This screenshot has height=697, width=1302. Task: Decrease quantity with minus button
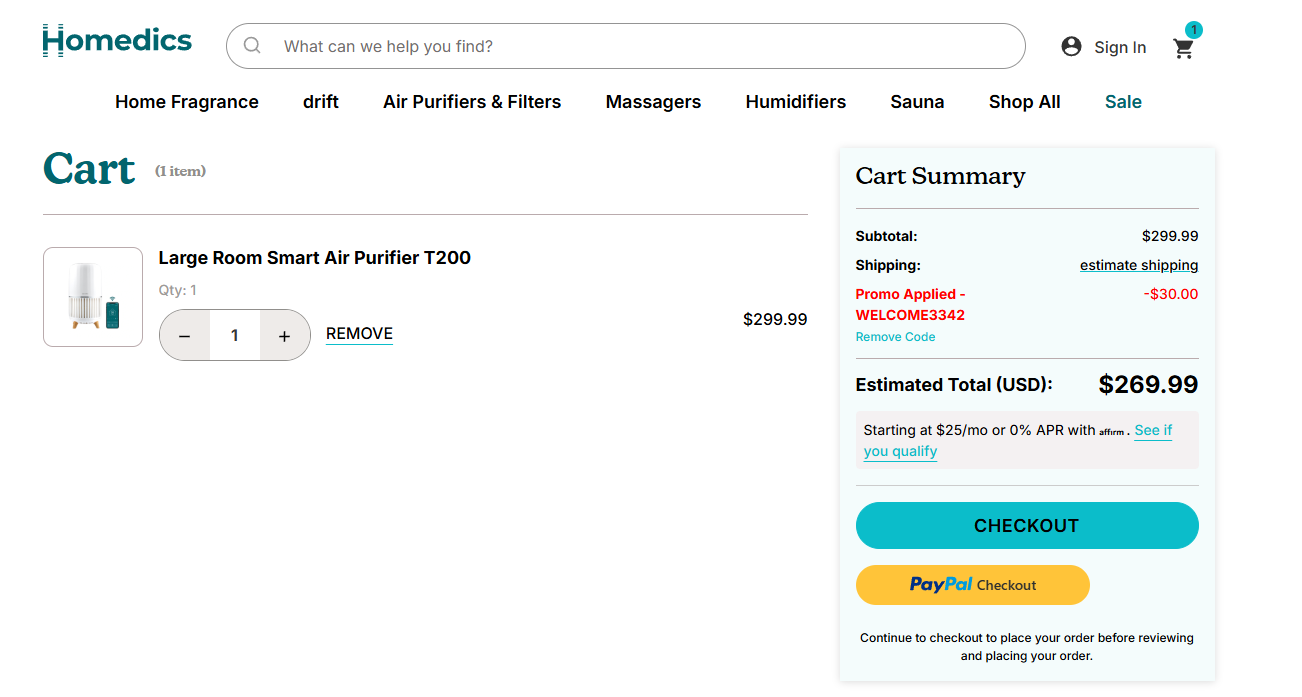click(185, 336)
